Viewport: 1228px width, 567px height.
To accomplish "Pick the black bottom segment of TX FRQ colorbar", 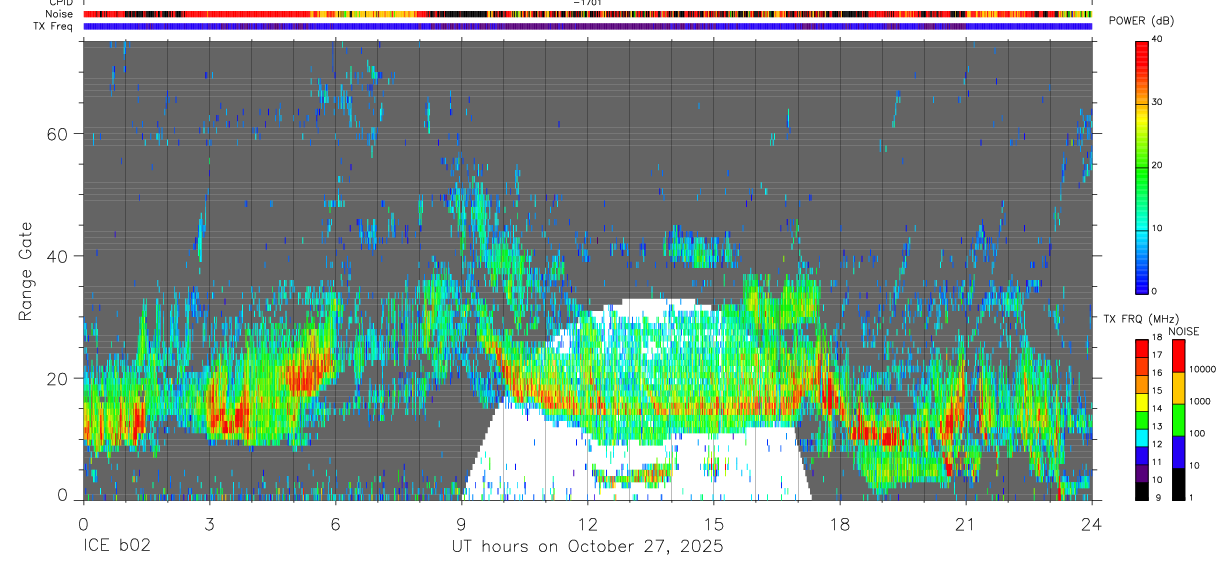I will (x=1142, y=491).
